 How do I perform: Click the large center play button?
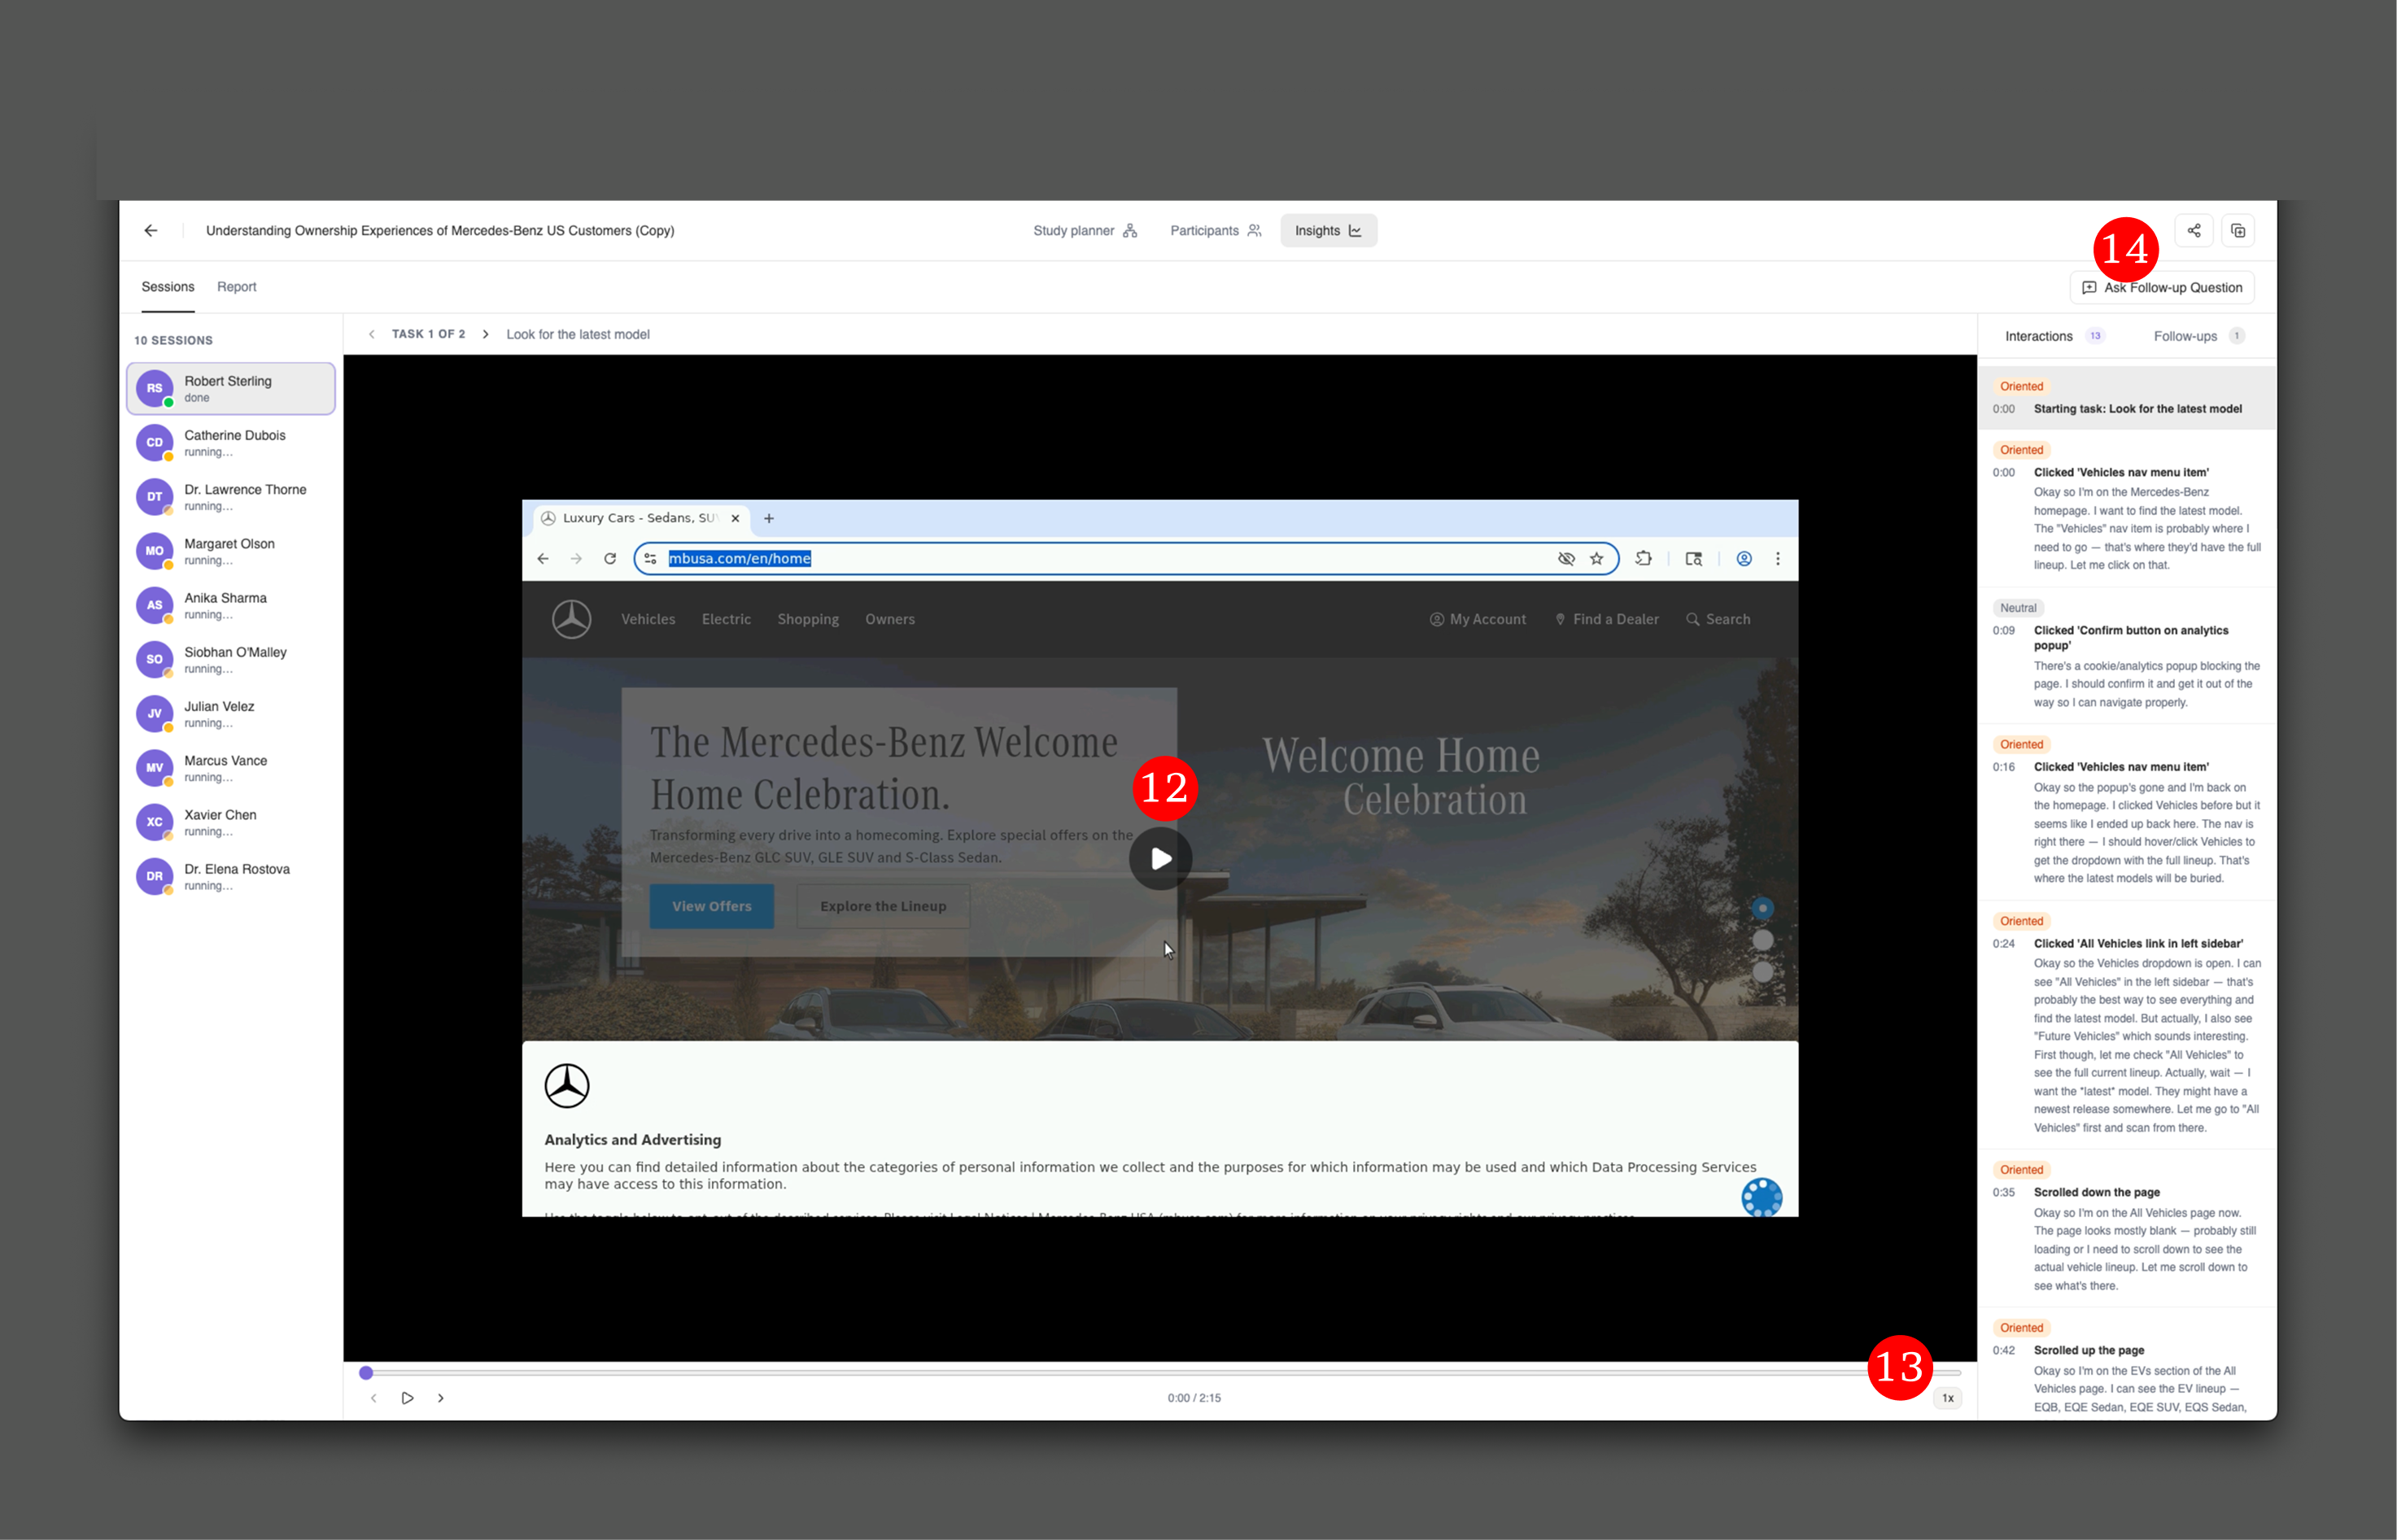pos(1160,859)
